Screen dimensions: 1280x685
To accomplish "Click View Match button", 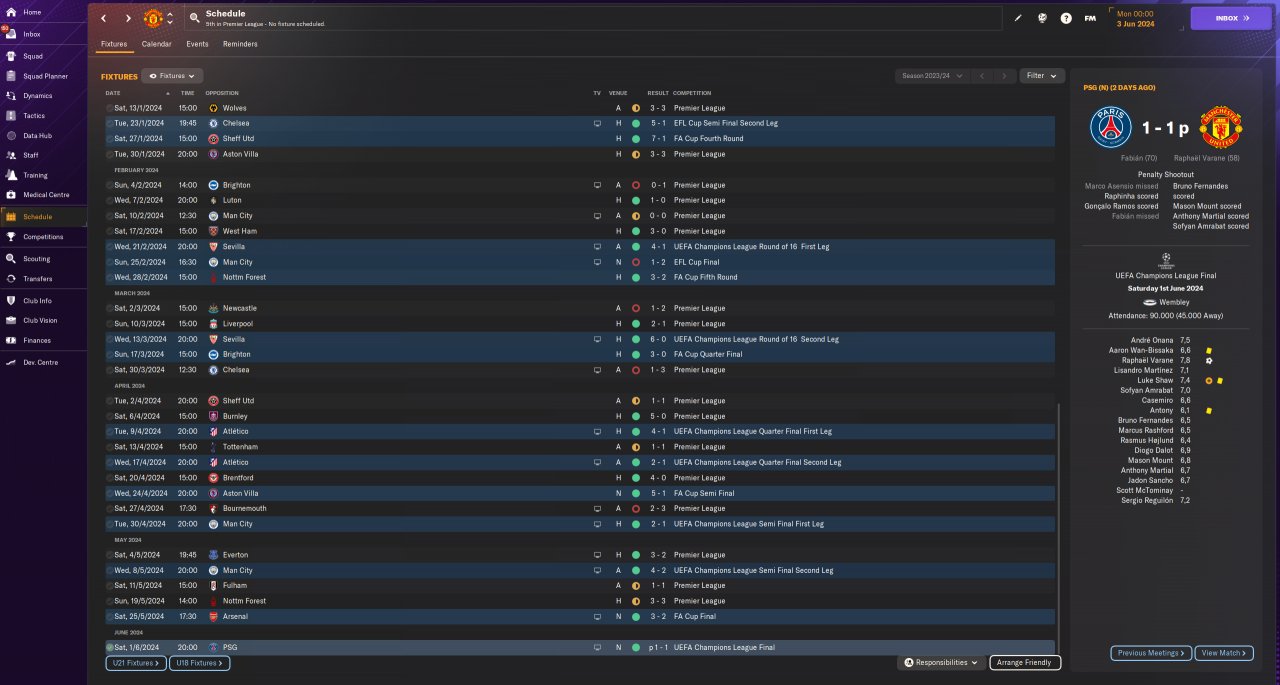I will (1224, 653).
